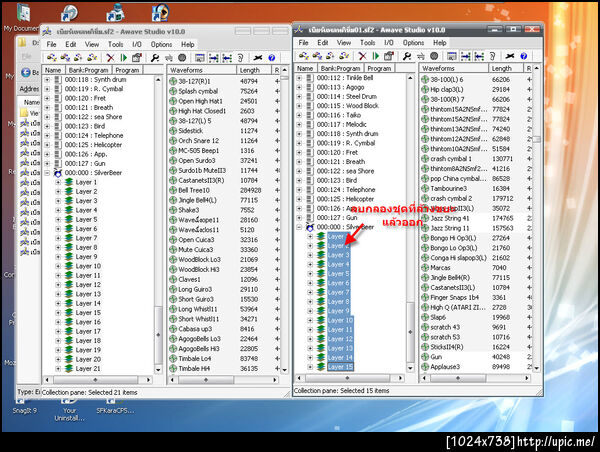Screen dimensions: 600x452
Task: Click Bank:Program column header in left window
Action: click(x=88, y=70)
